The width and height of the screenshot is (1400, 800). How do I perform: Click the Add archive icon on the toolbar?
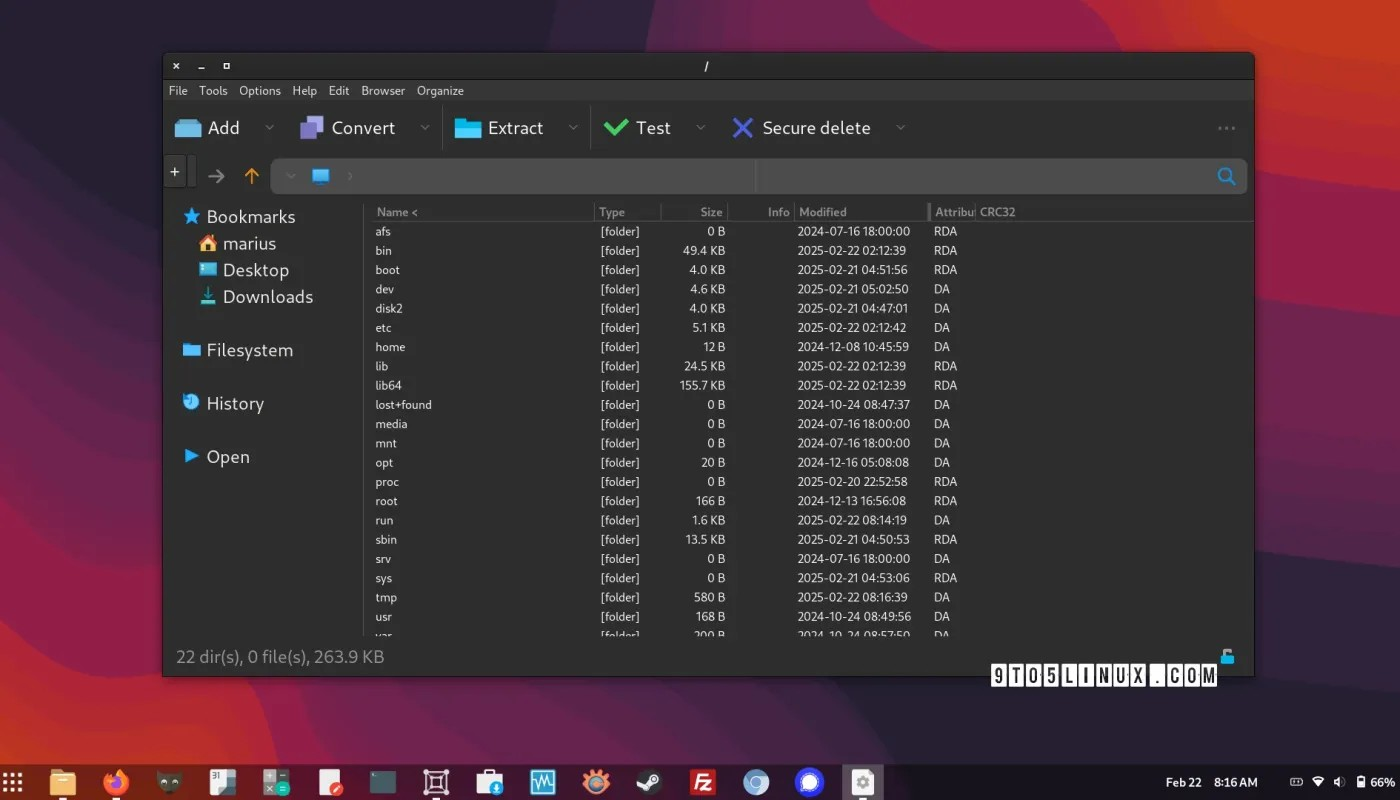click(189, 127)
